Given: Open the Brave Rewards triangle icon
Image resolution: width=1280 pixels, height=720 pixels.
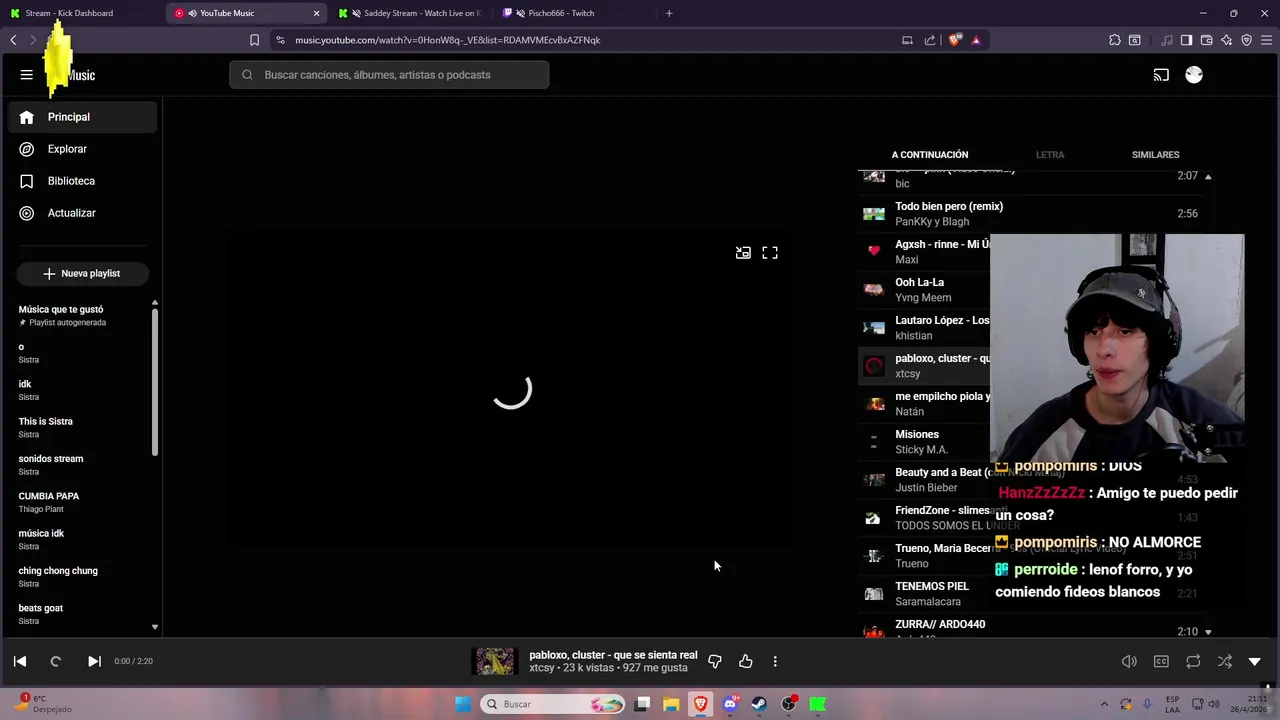Looking at the screenshot, I should pyautogui.click(x=976, y=40).
